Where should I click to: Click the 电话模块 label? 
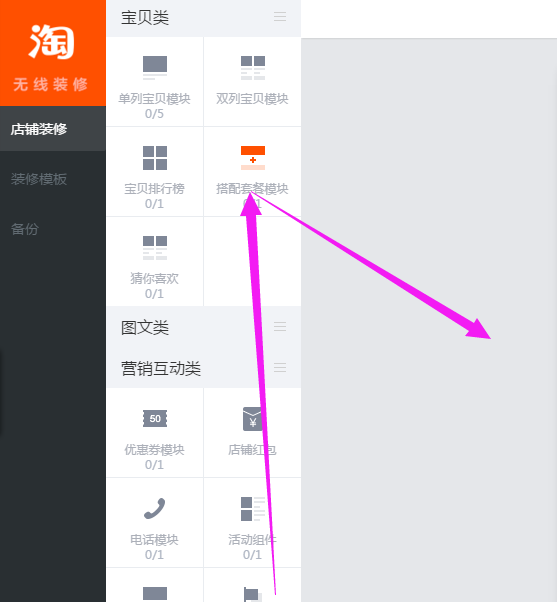(154, 540)
